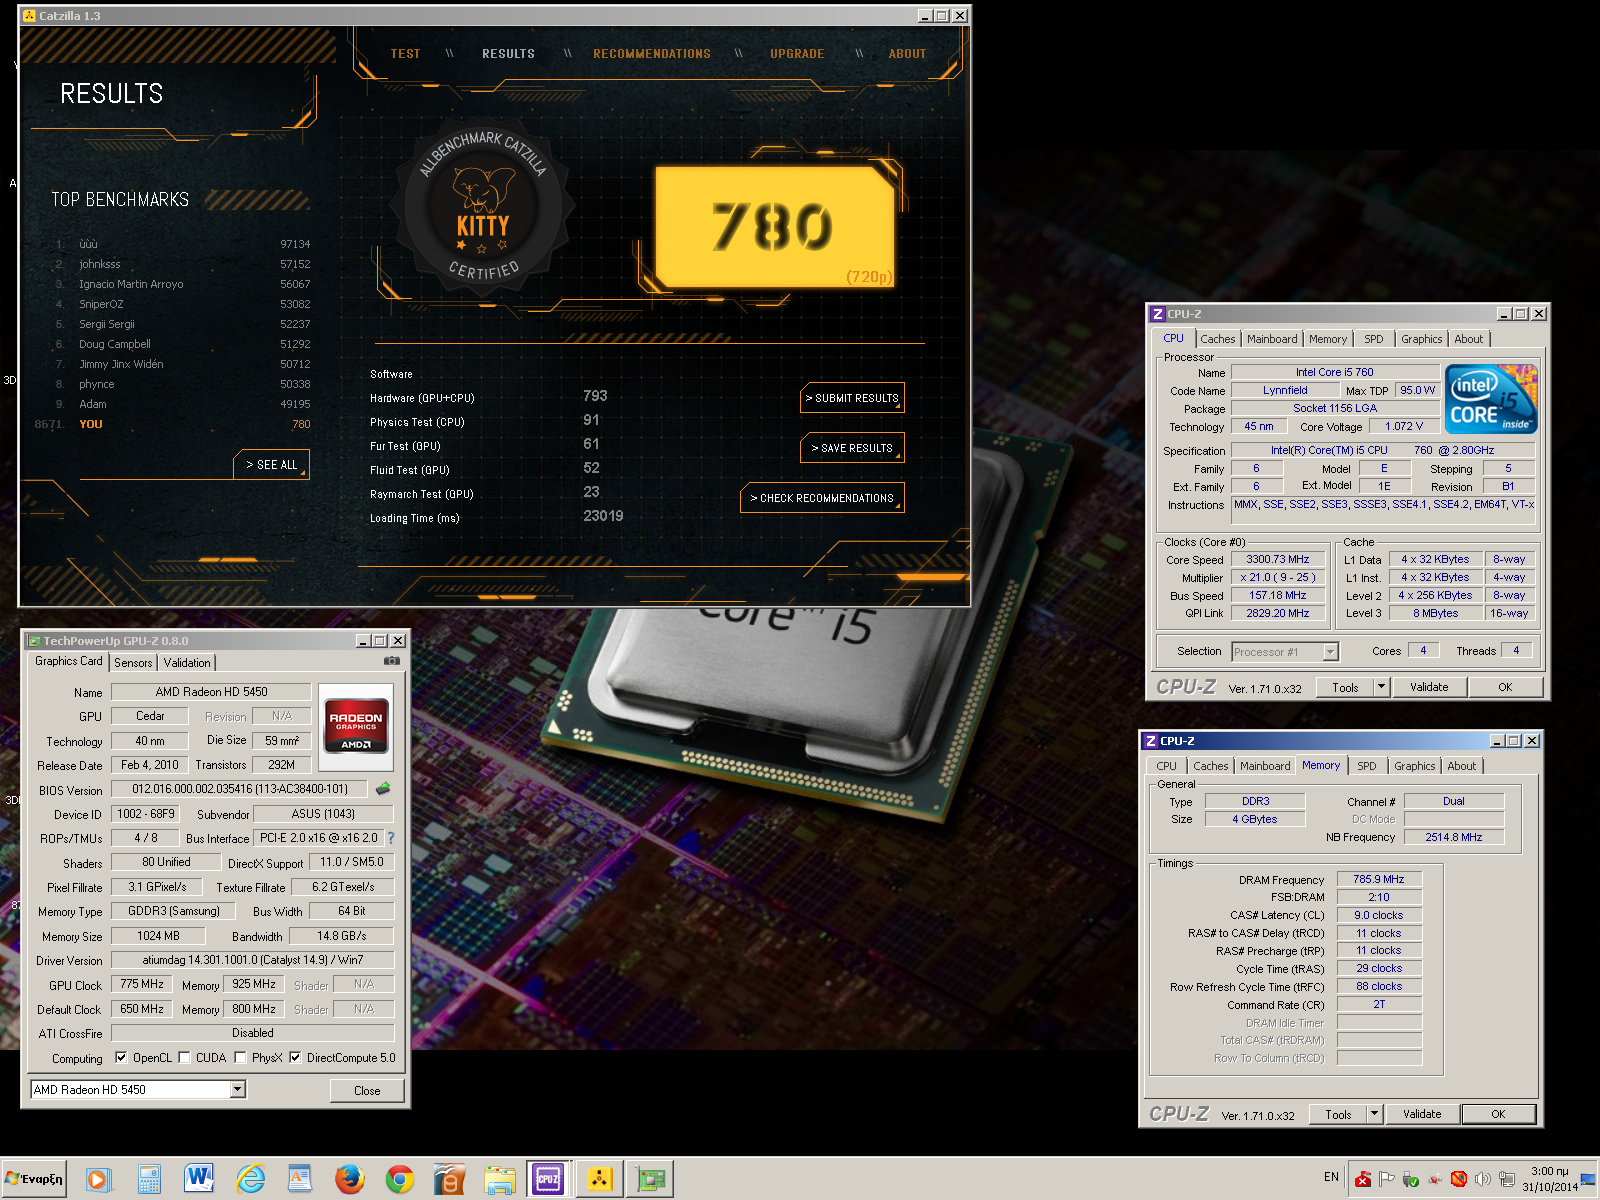Click the 780 score panel

point(775,228)
